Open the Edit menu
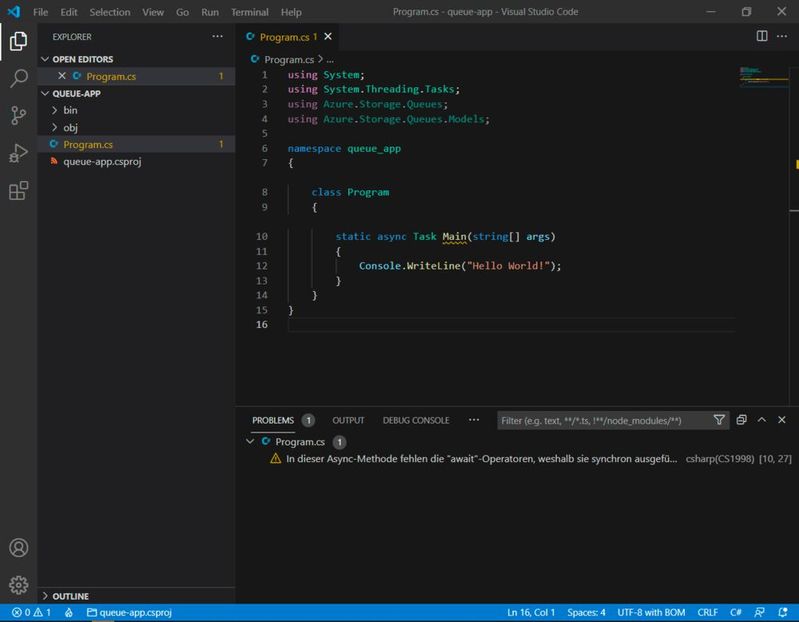 pyautogui.click(x=69, y=12)
